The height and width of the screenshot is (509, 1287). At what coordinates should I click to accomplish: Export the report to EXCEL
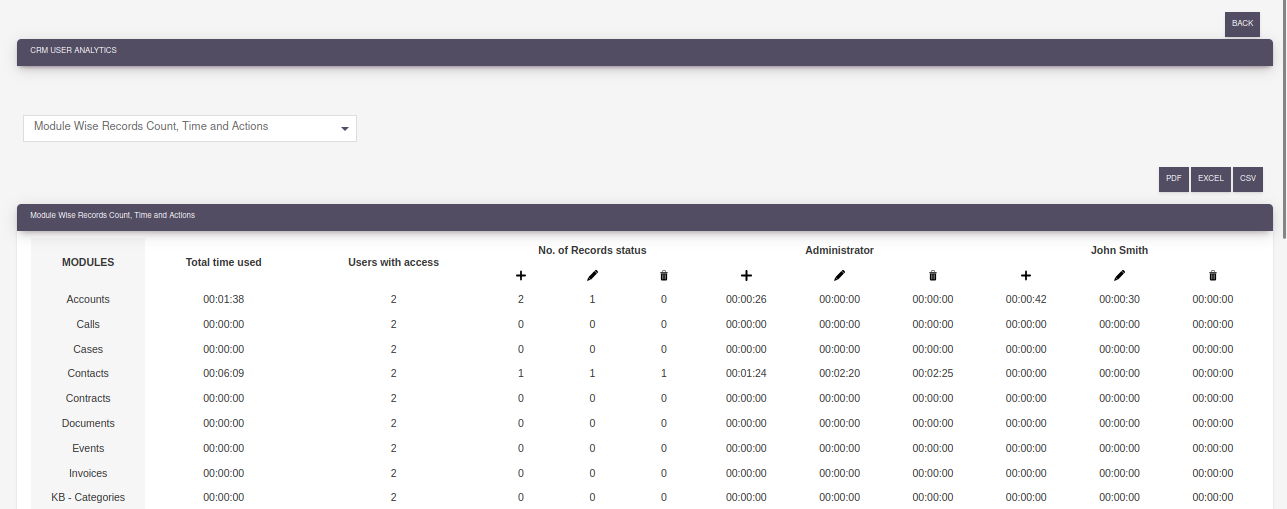(1210, 179)
